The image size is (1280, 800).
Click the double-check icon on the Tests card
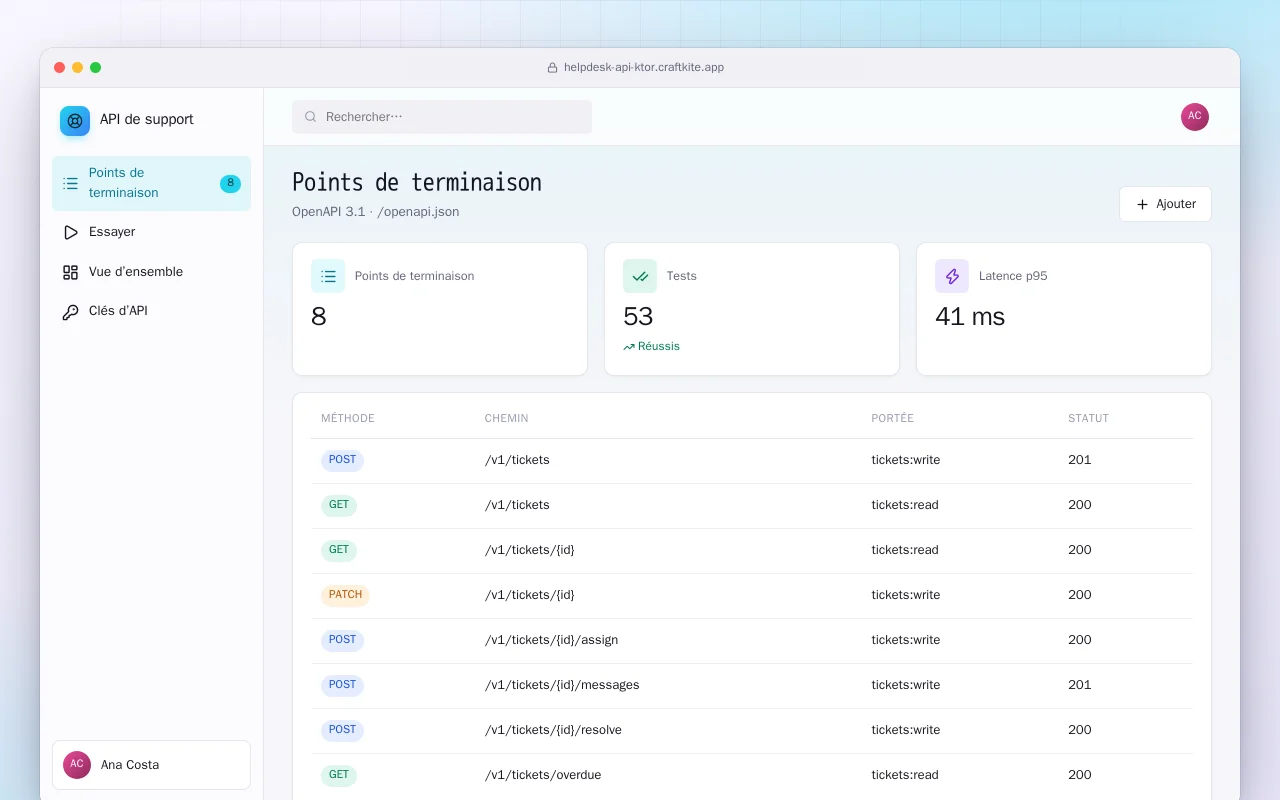coord(640,276)
